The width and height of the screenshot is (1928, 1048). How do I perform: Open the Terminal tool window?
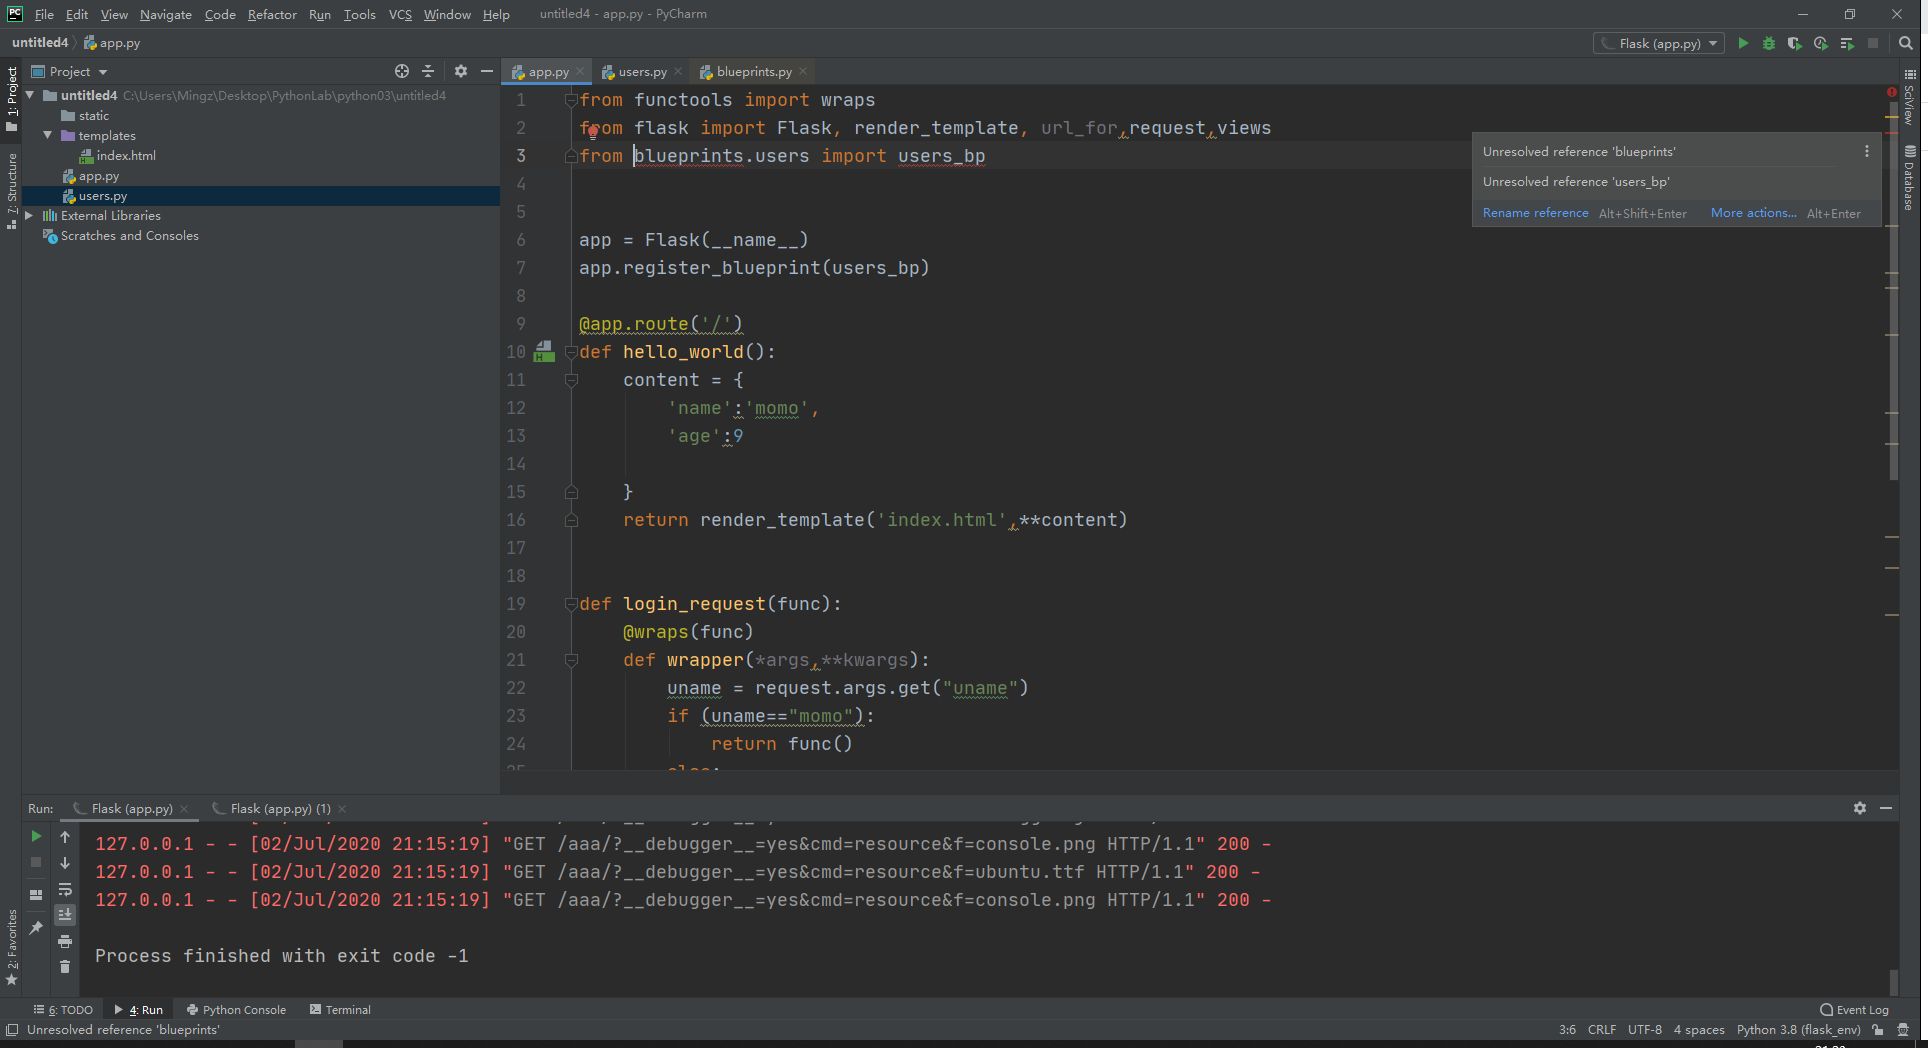click(341, 1010)
